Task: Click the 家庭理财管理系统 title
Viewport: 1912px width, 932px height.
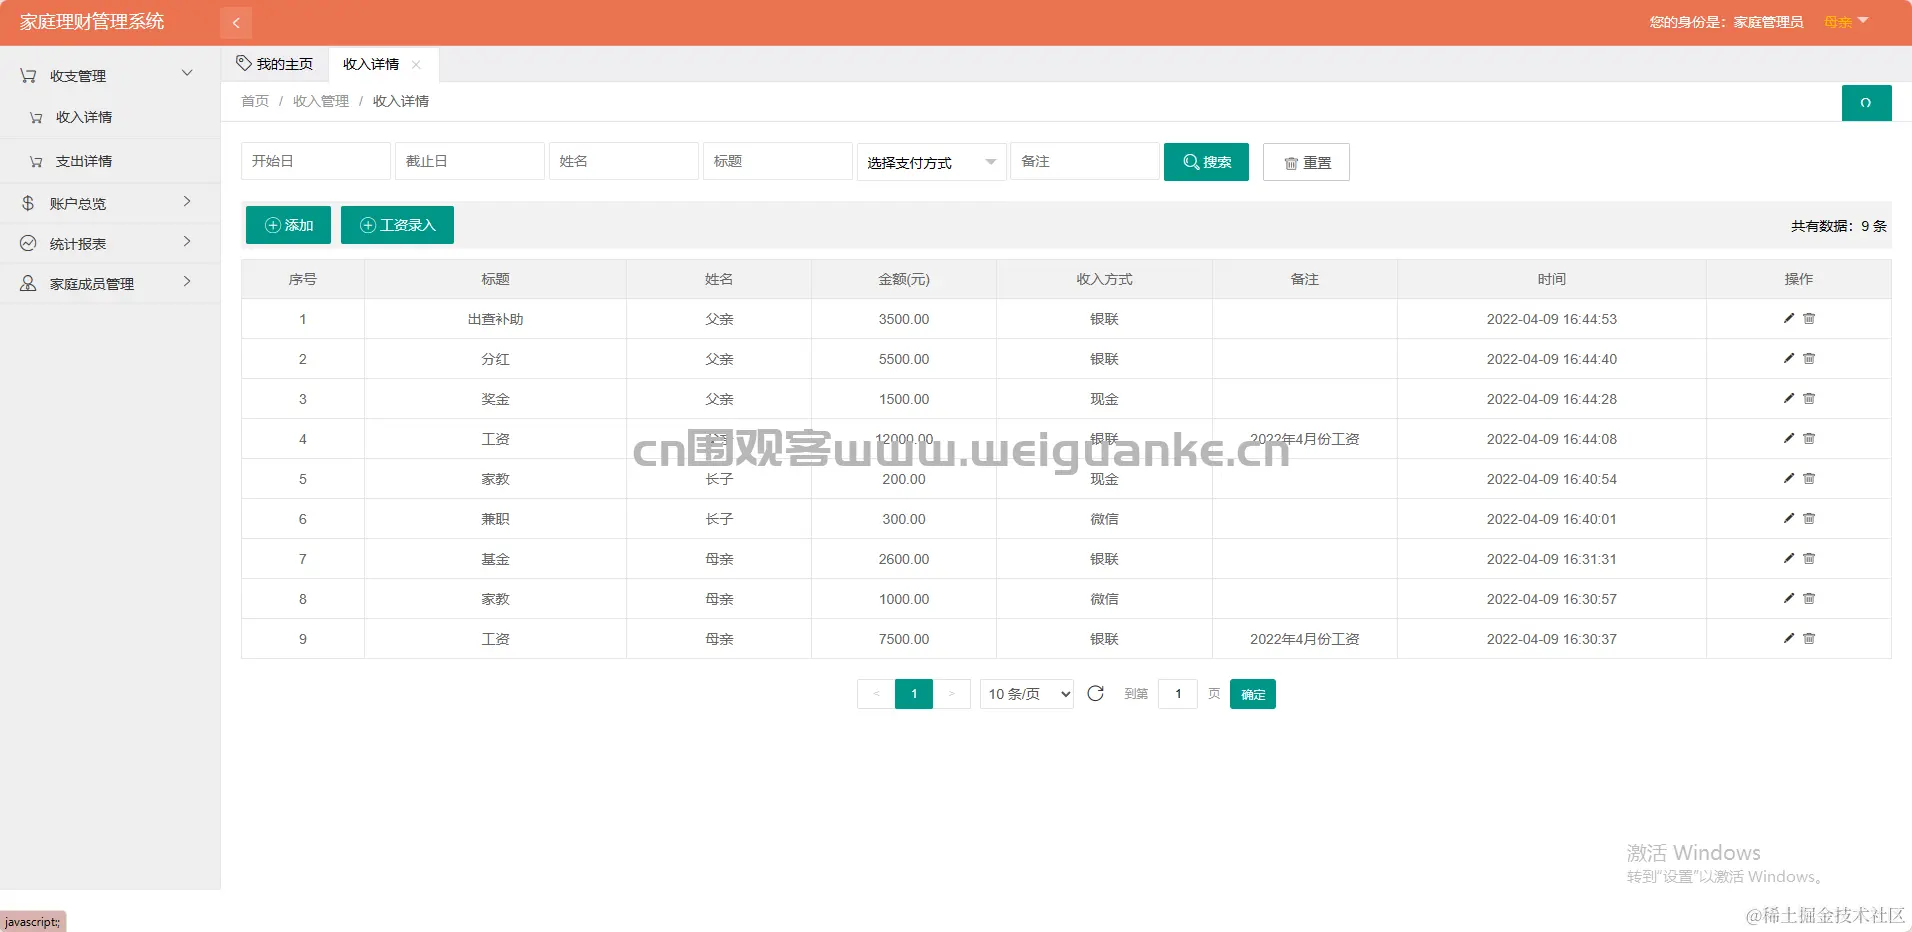Action: [x=92, y=22]
